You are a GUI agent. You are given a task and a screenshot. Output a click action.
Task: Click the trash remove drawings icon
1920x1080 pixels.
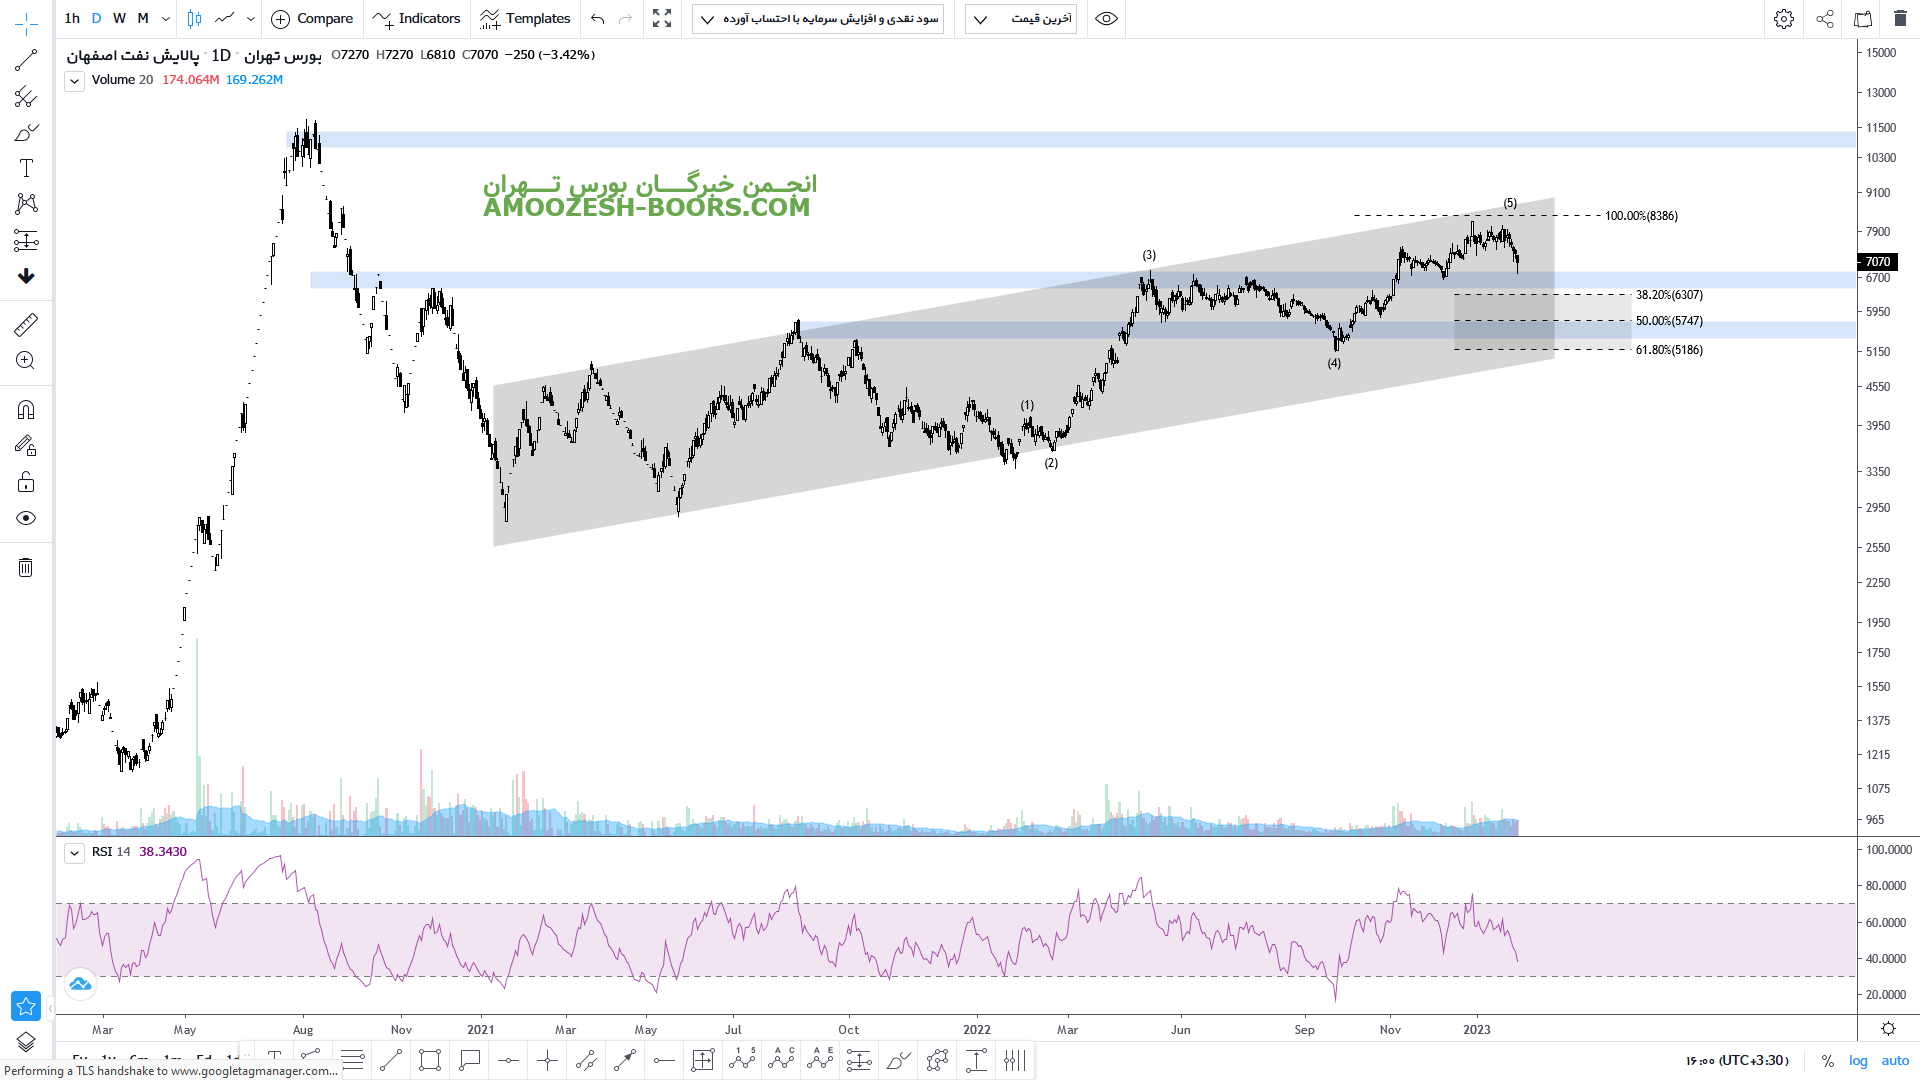(x=26, y=568)
